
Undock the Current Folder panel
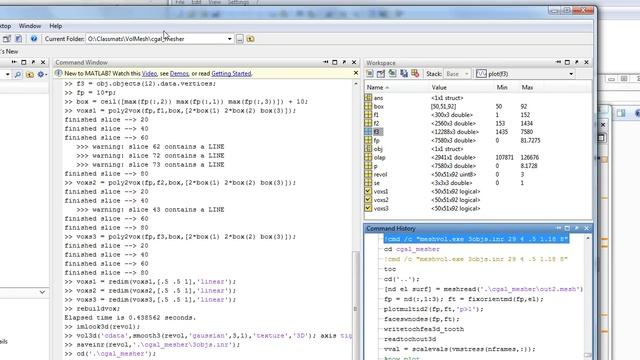click(x=33, y=62)
